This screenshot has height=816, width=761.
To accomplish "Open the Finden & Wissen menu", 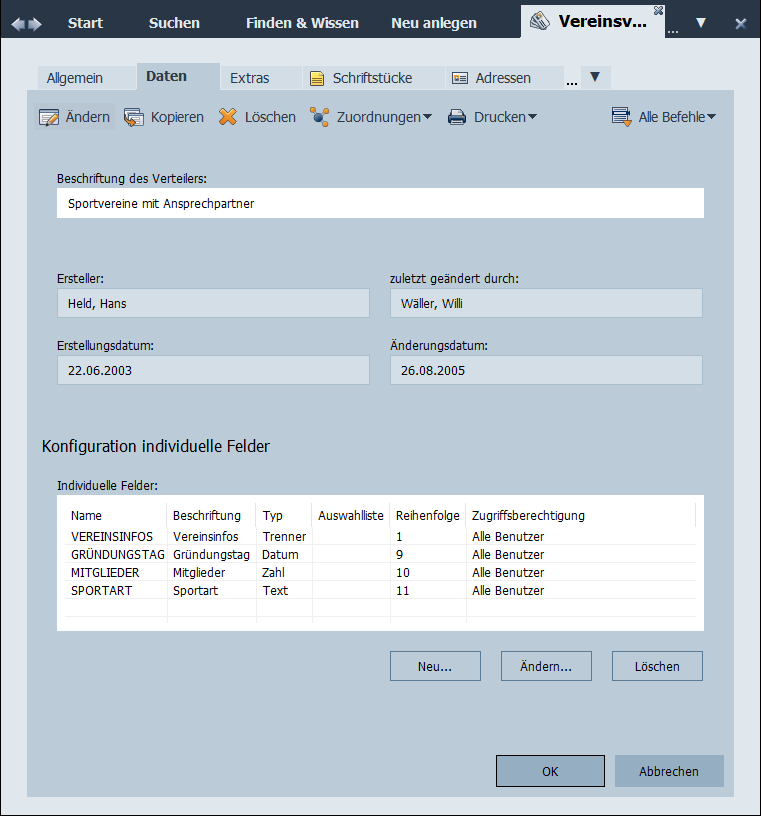I will (x=302, y=23).
